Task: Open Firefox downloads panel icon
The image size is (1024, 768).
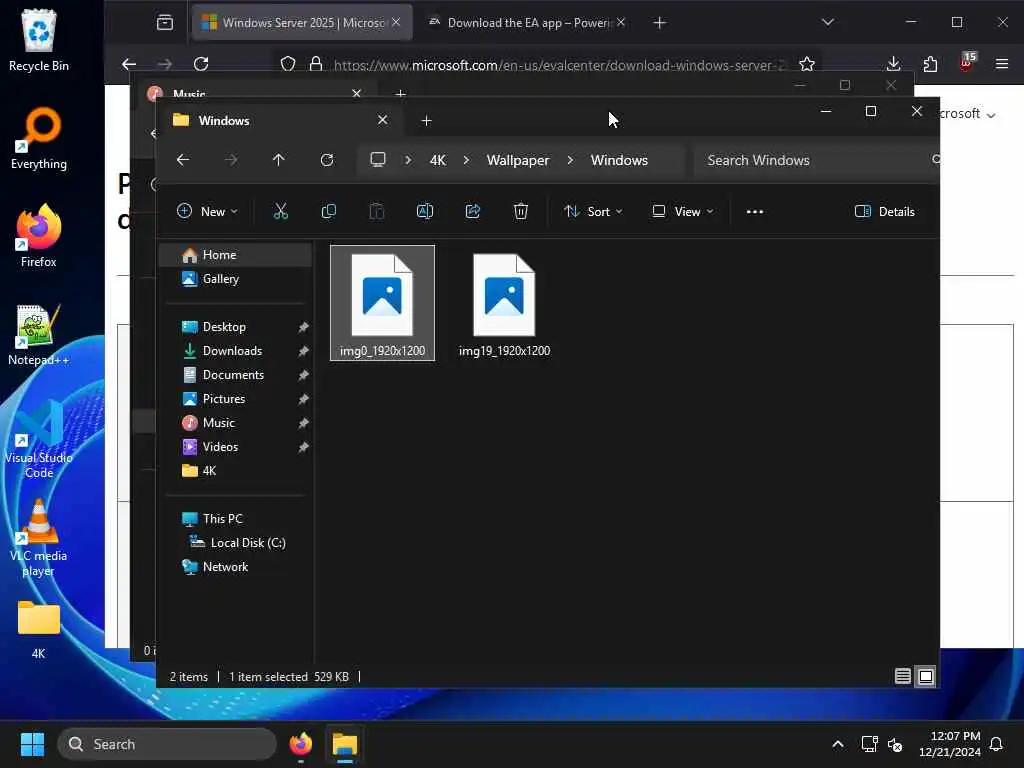Action: pyautogui.click(x=894, y=63)
